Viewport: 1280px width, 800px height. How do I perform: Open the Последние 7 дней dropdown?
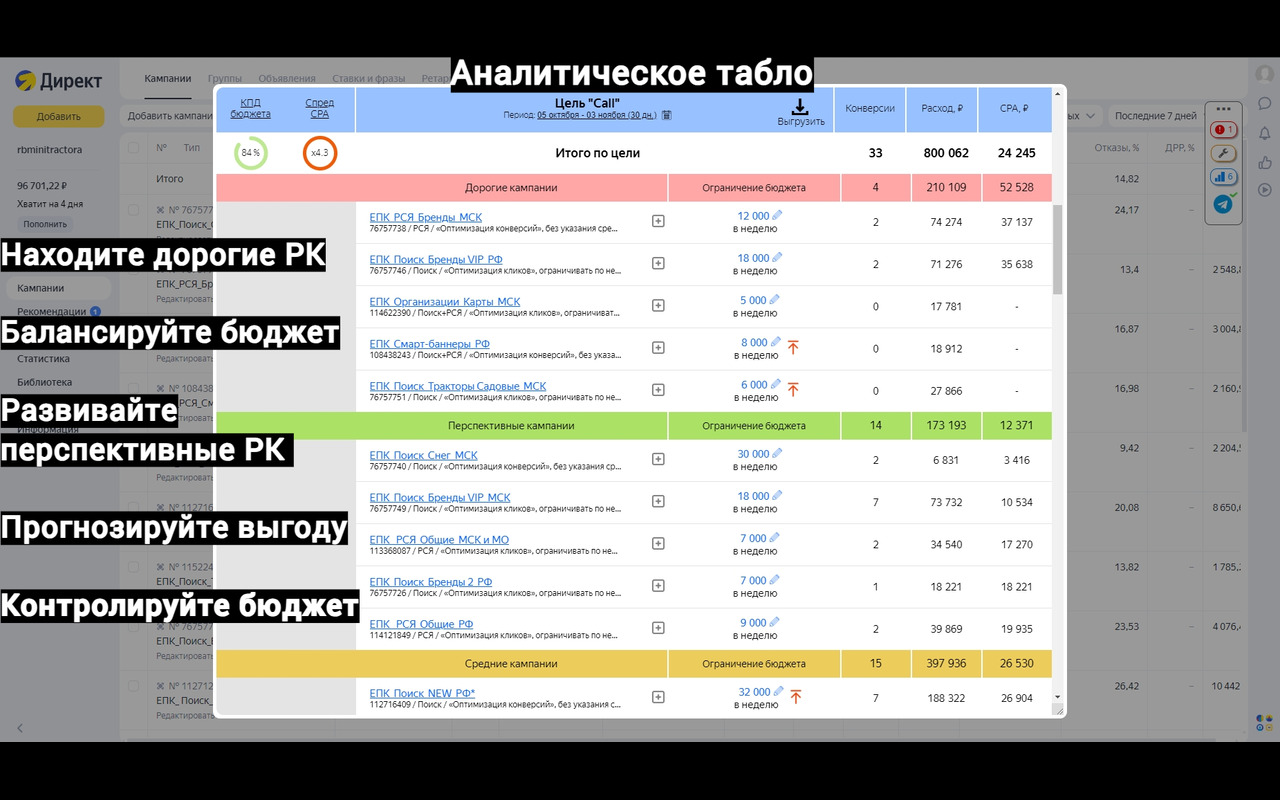[x=1157, y=117]
